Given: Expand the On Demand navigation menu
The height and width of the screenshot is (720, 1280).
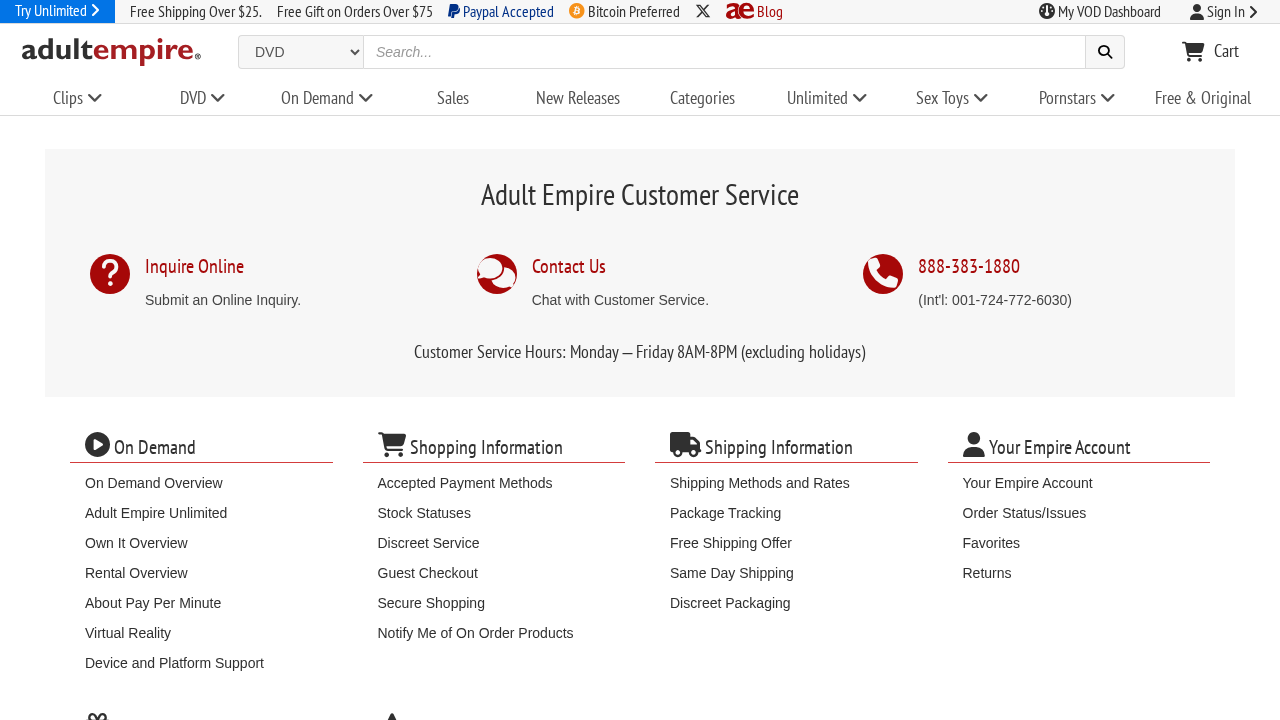Looking at the screenshot, I should pos(327,98).
